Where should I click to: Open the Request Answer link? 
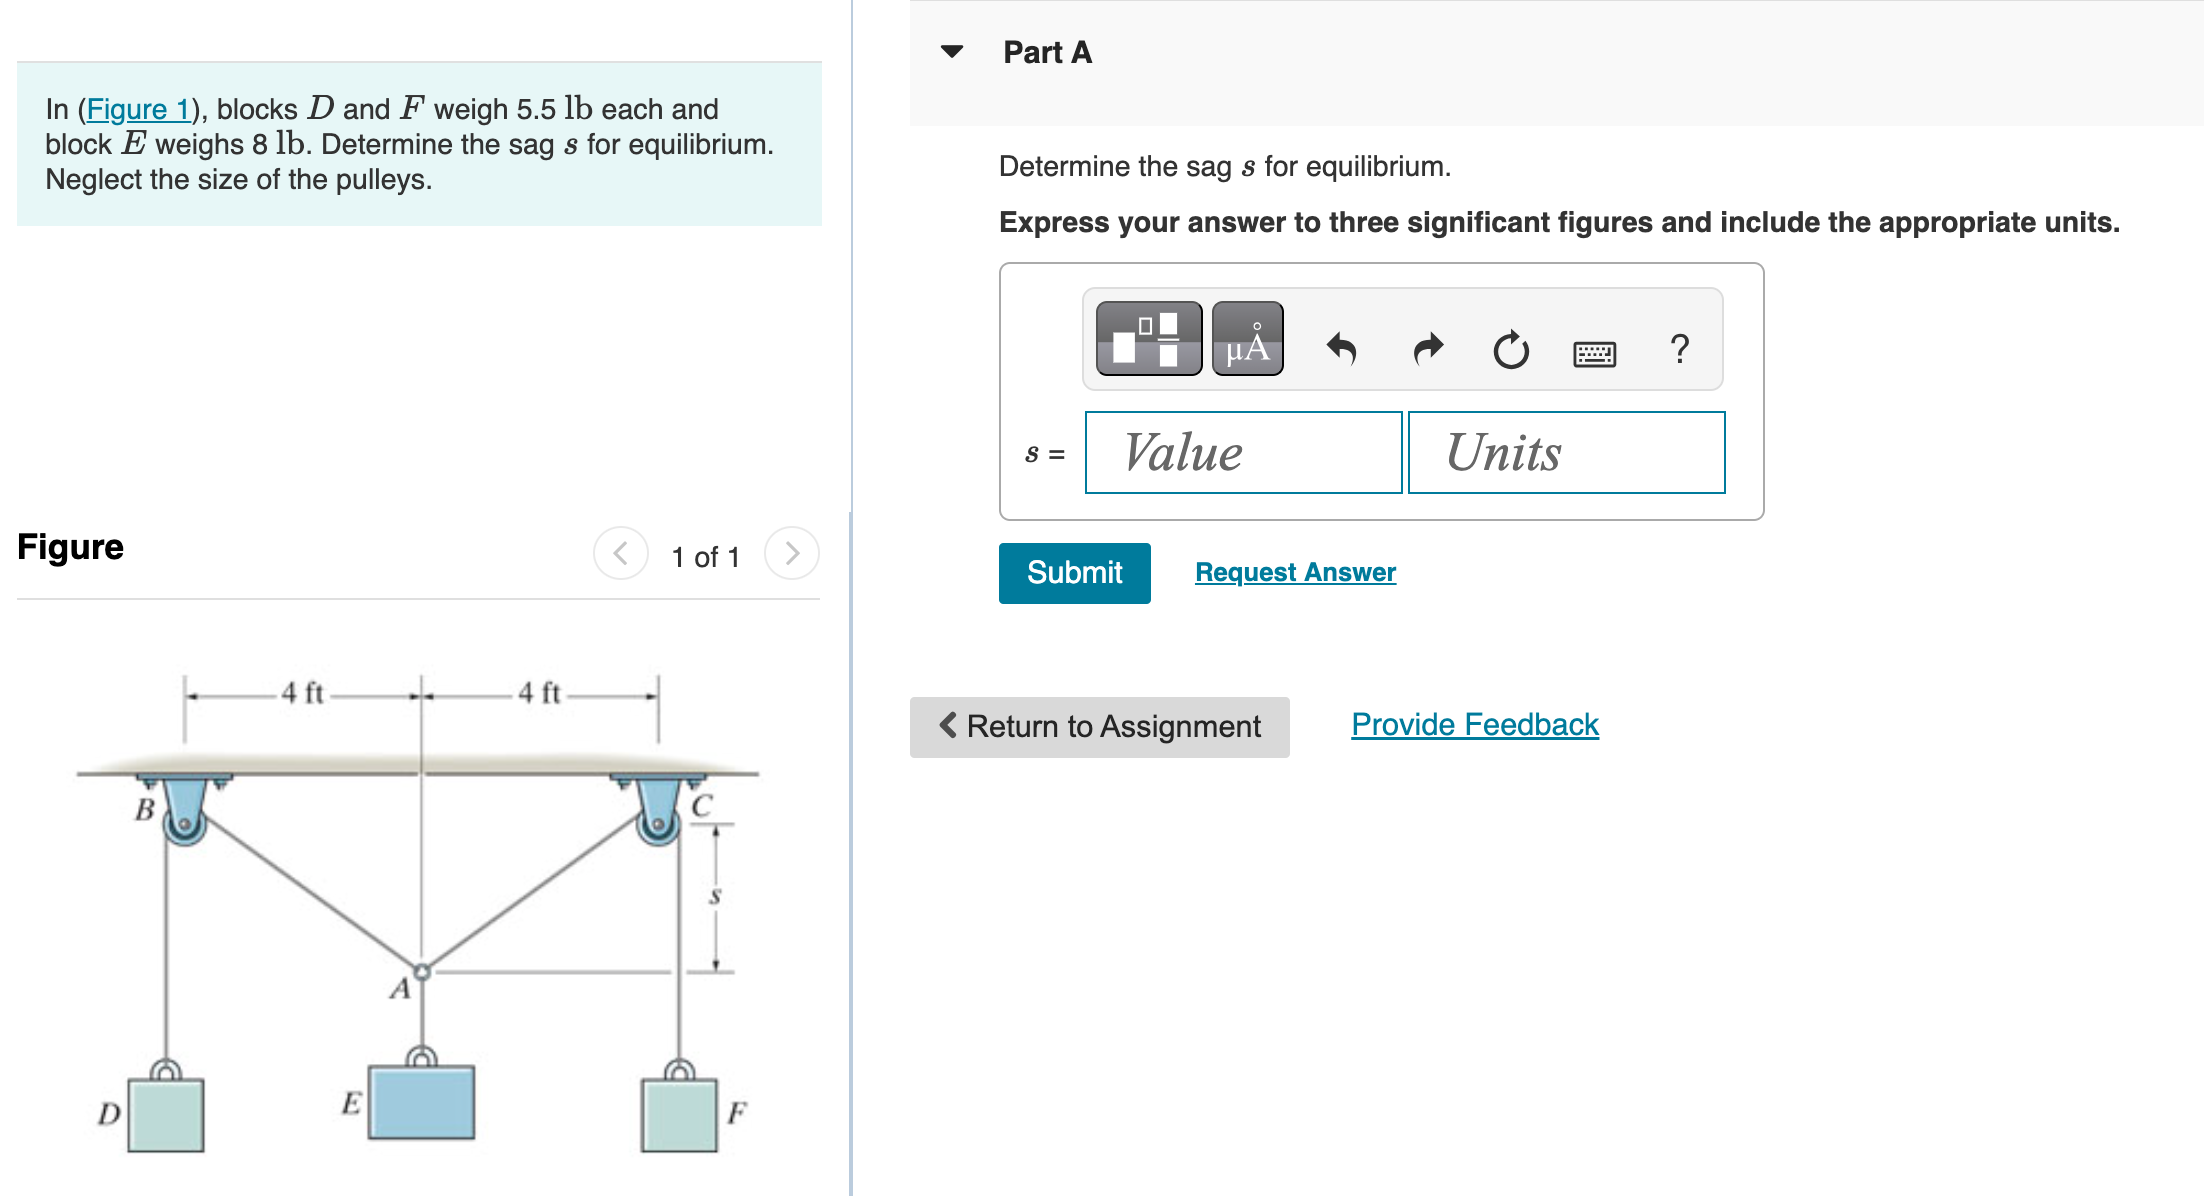click(1295, 571)
